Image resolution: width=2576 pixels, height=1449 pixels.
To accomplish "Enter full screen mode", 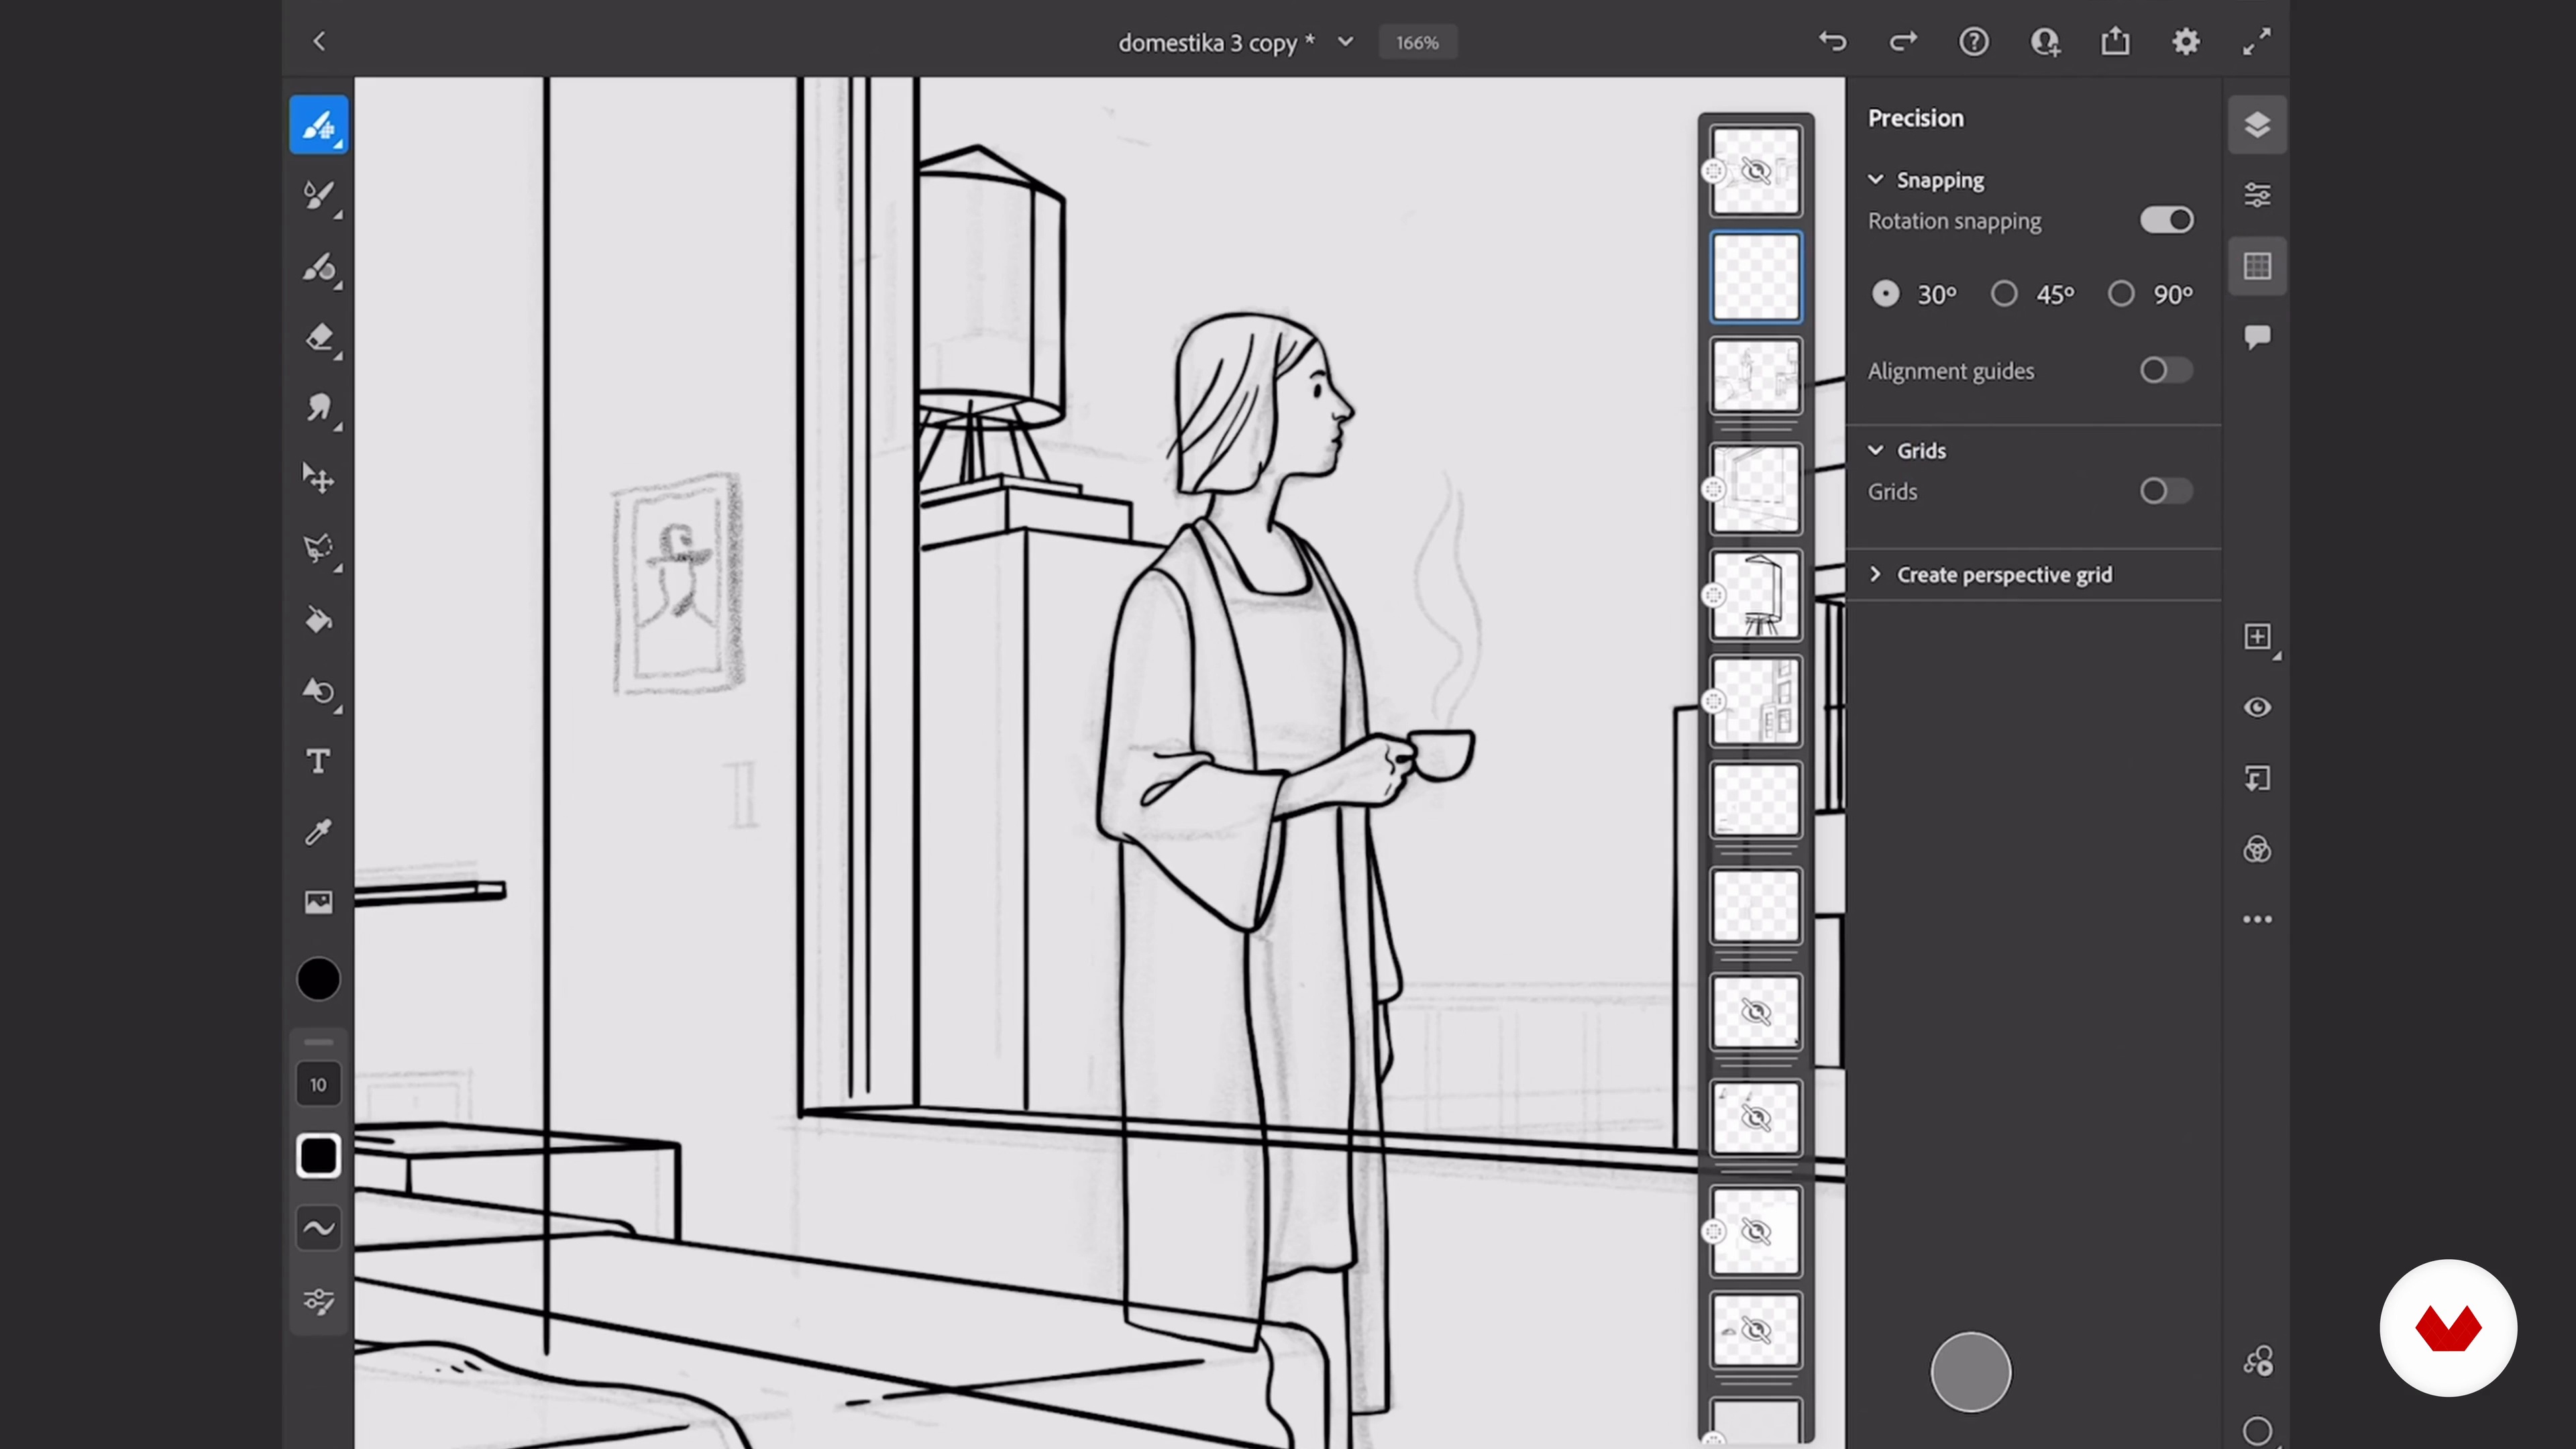I will point(2257,41).
